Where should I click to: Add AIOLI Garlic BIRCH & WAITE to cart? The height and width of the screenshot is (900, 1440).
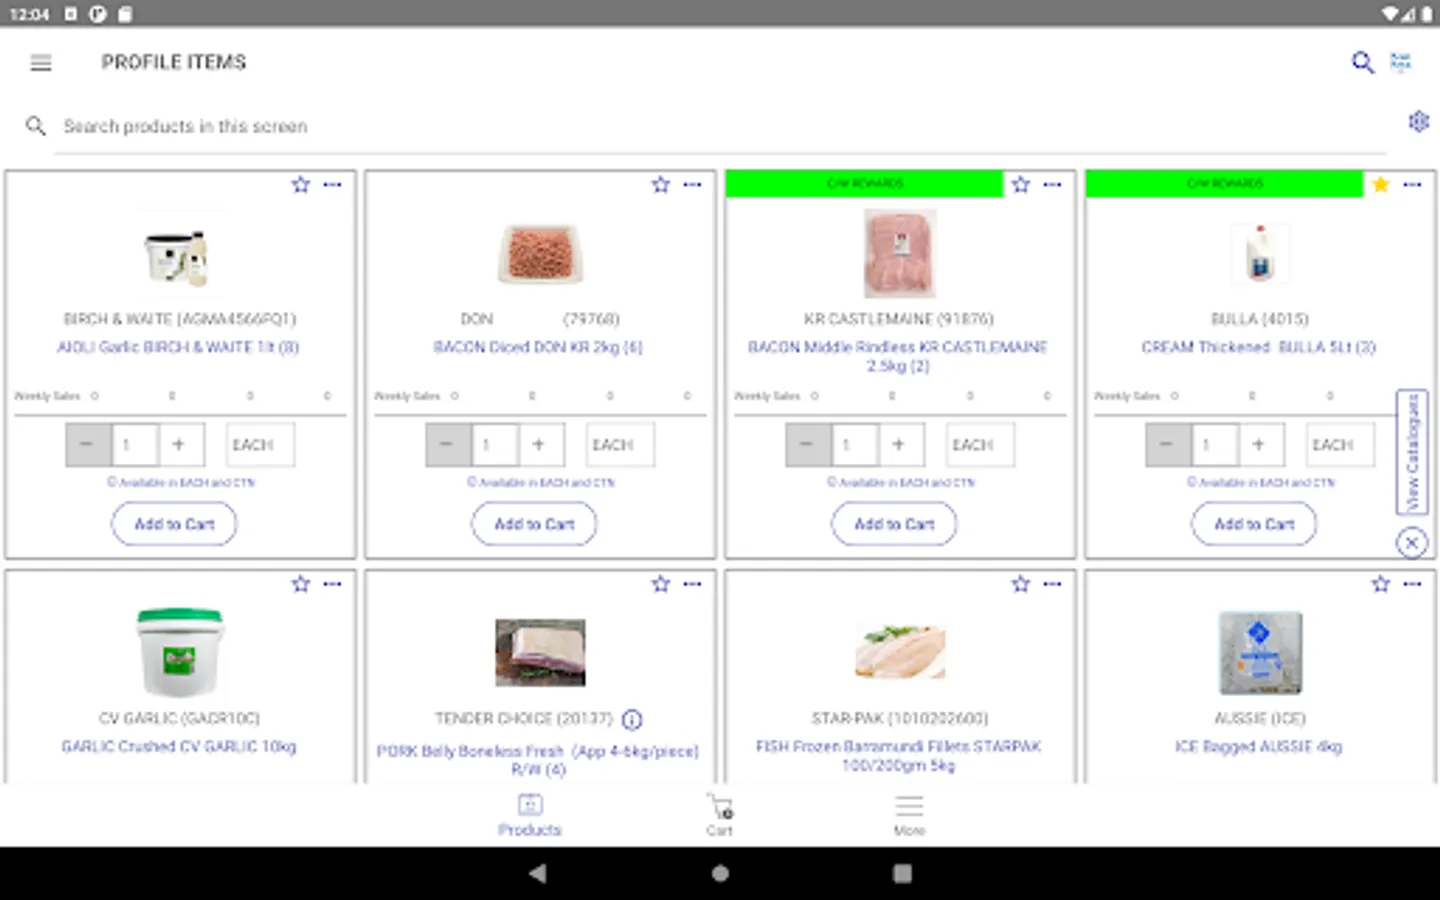point(174,524)
